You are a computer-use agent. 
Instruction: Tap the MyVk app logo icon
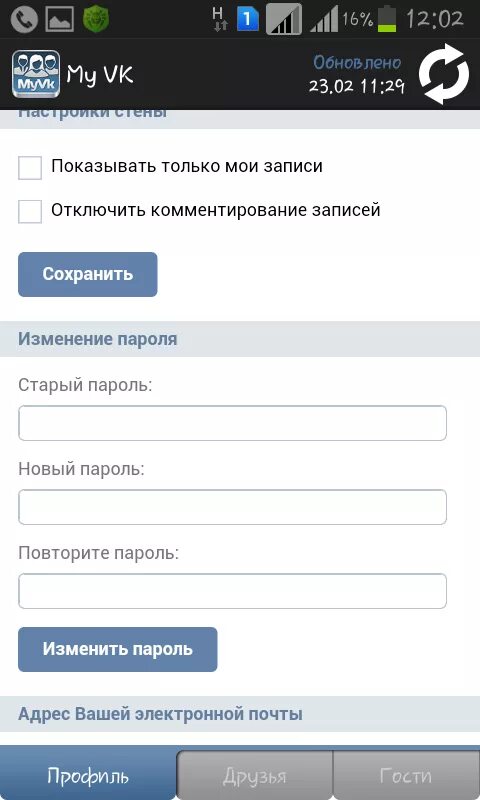pos(36,74)
